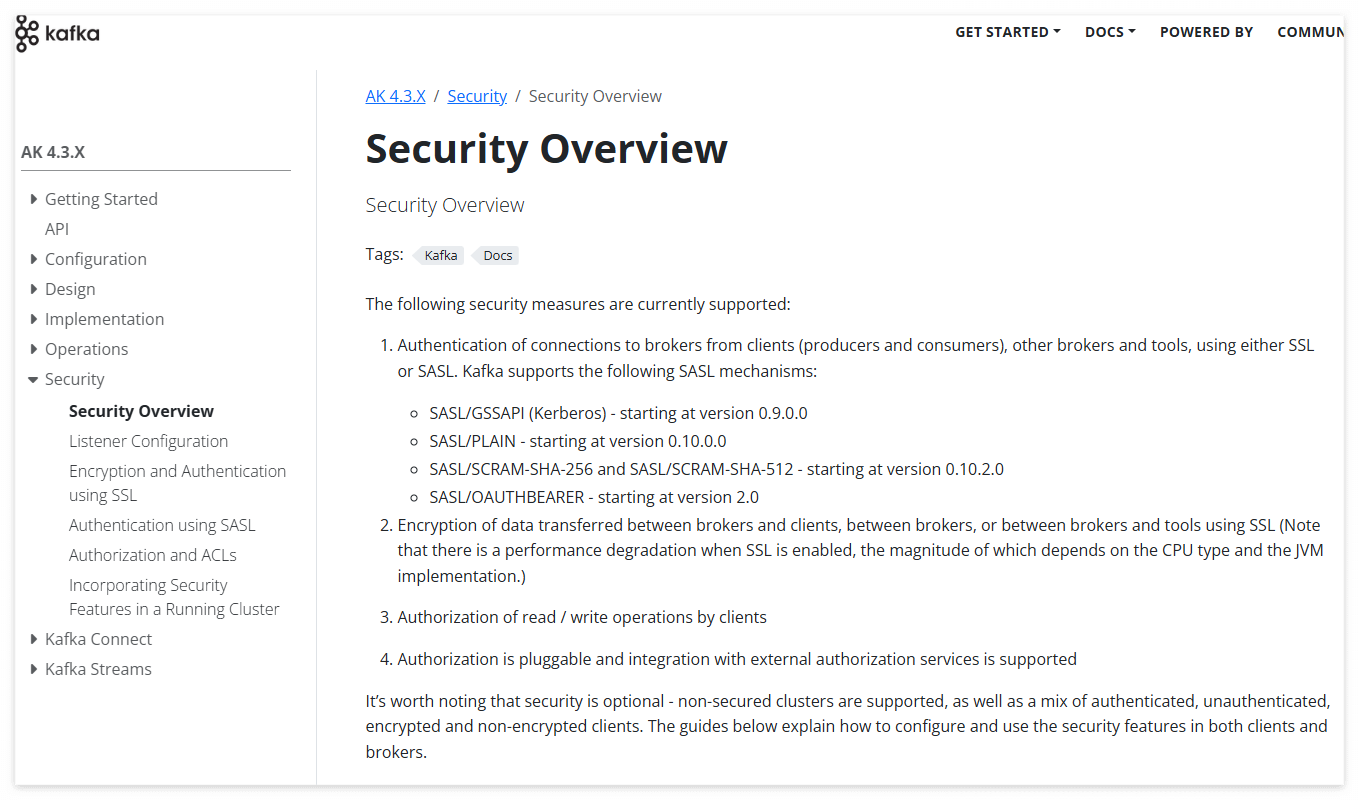Expand the Kafka Streams section arrow
1359x800 pixels.
coord(34,669)
